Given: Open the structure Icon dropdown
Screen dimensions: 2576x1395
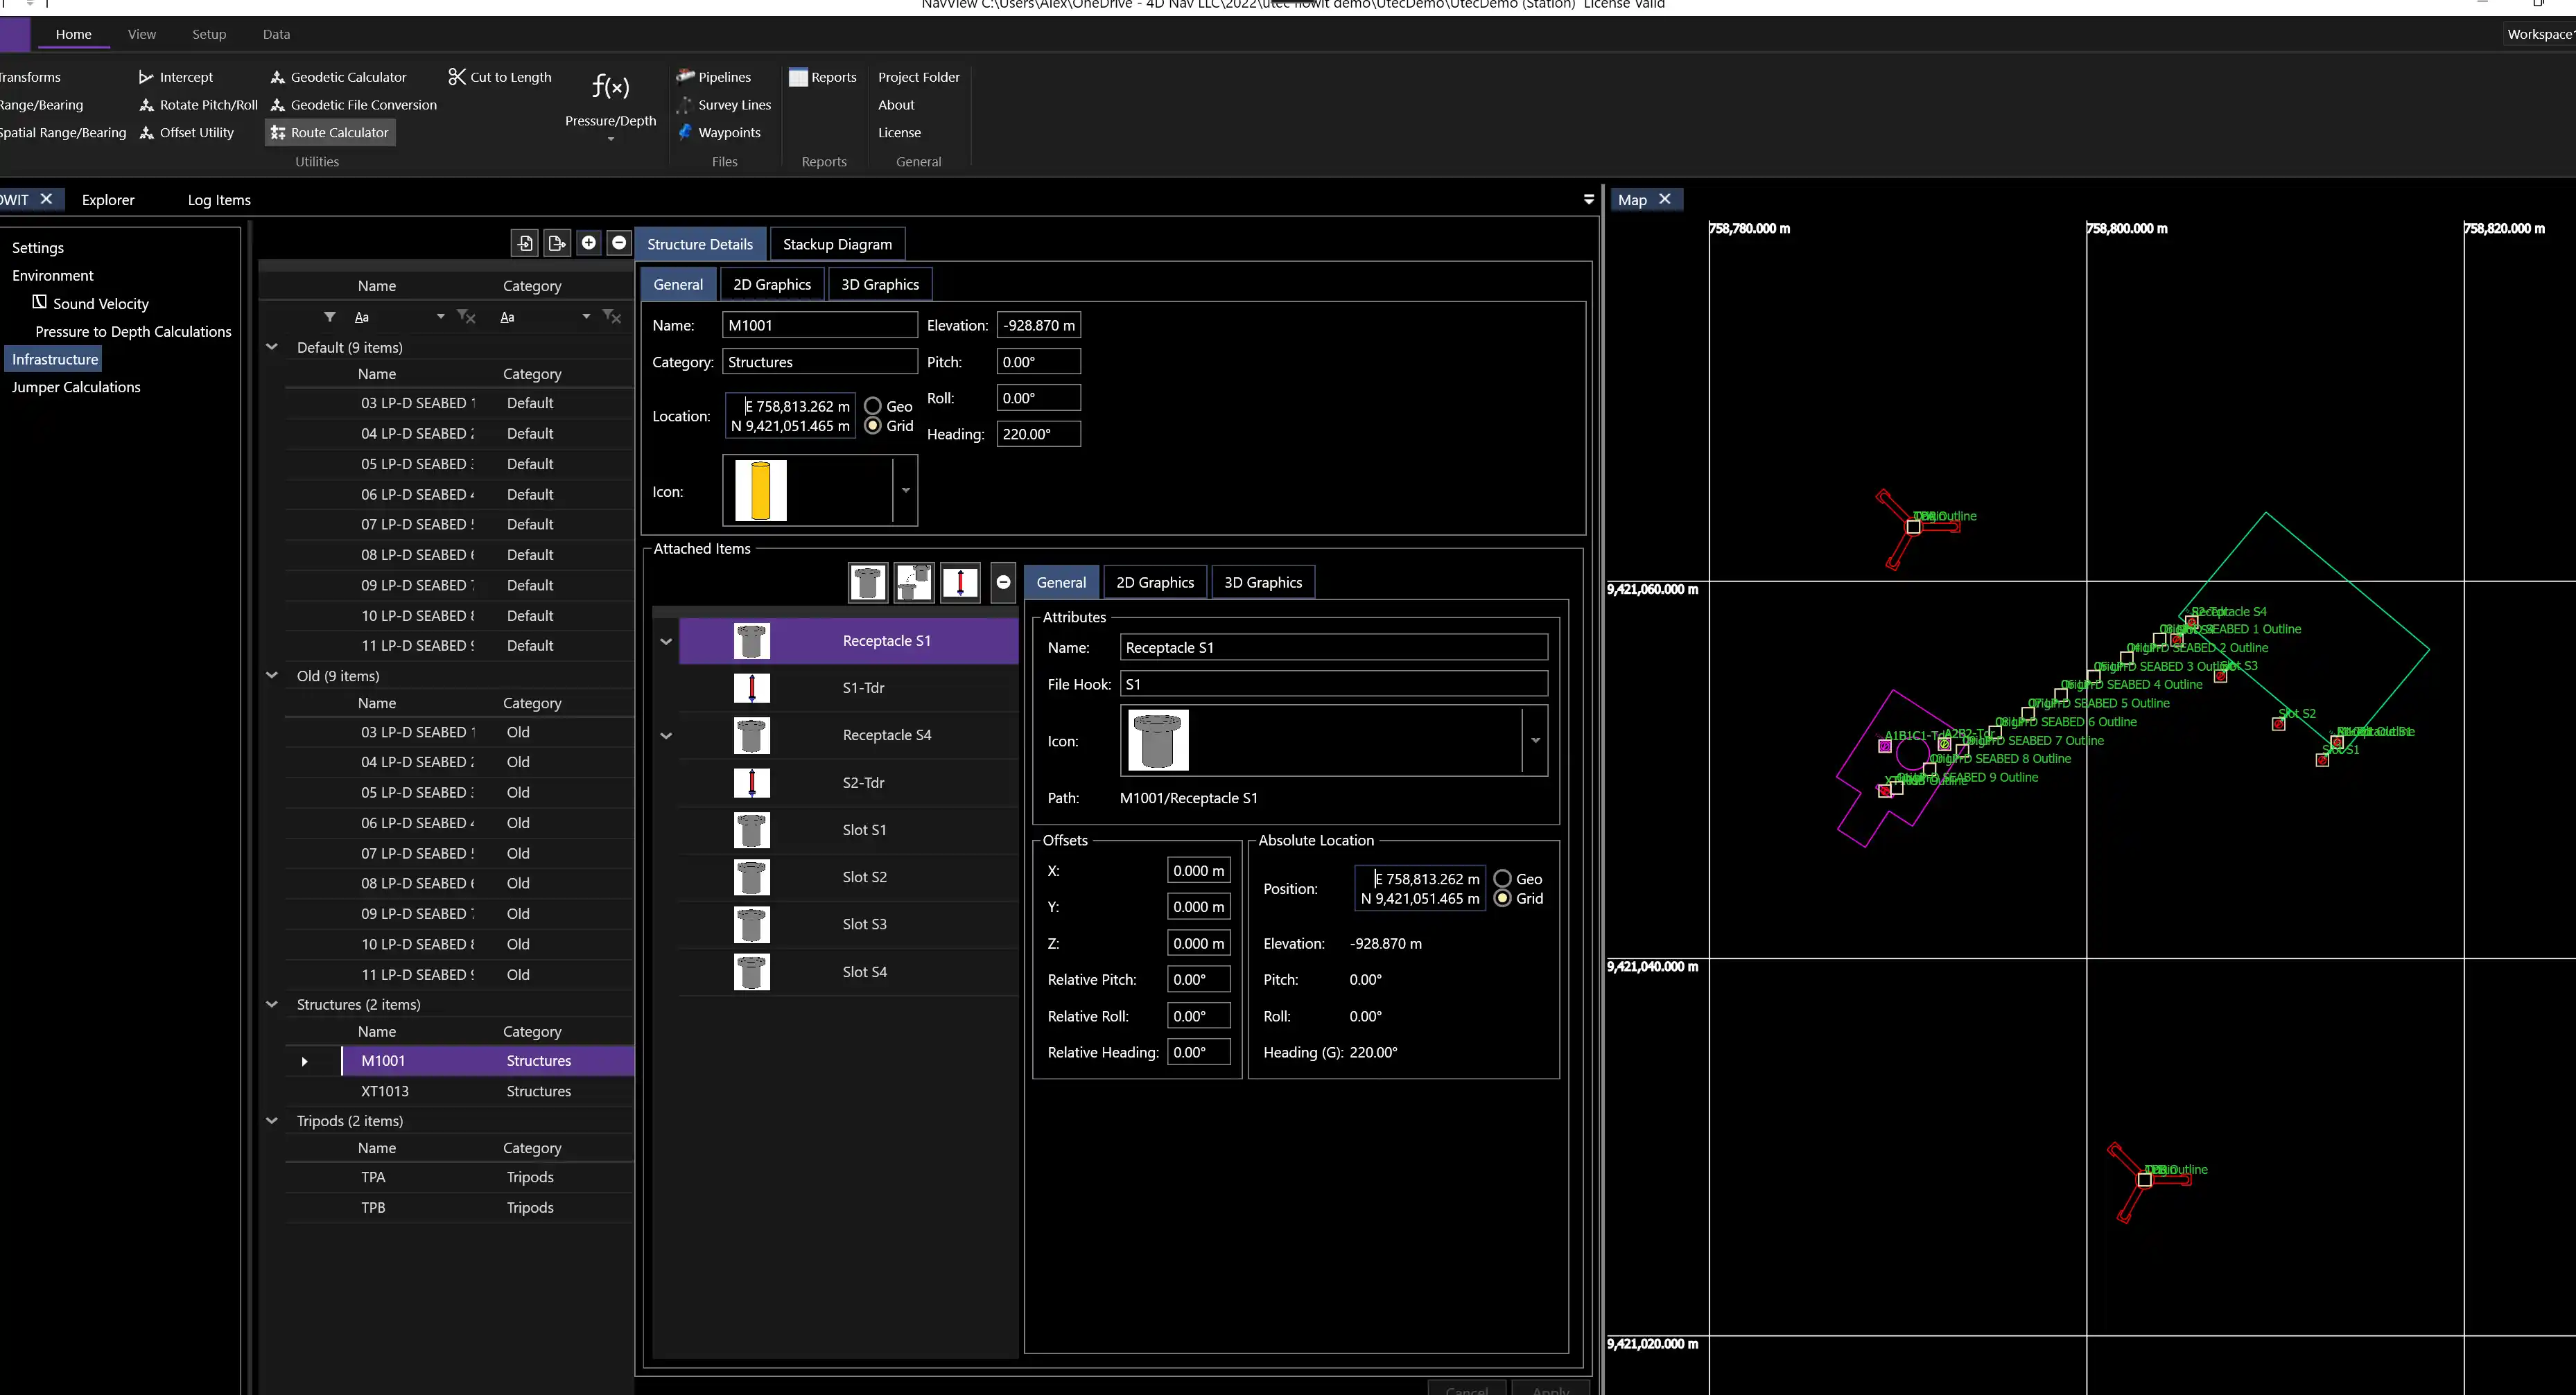Looking at the screenshot, I should tap(905, 491).
